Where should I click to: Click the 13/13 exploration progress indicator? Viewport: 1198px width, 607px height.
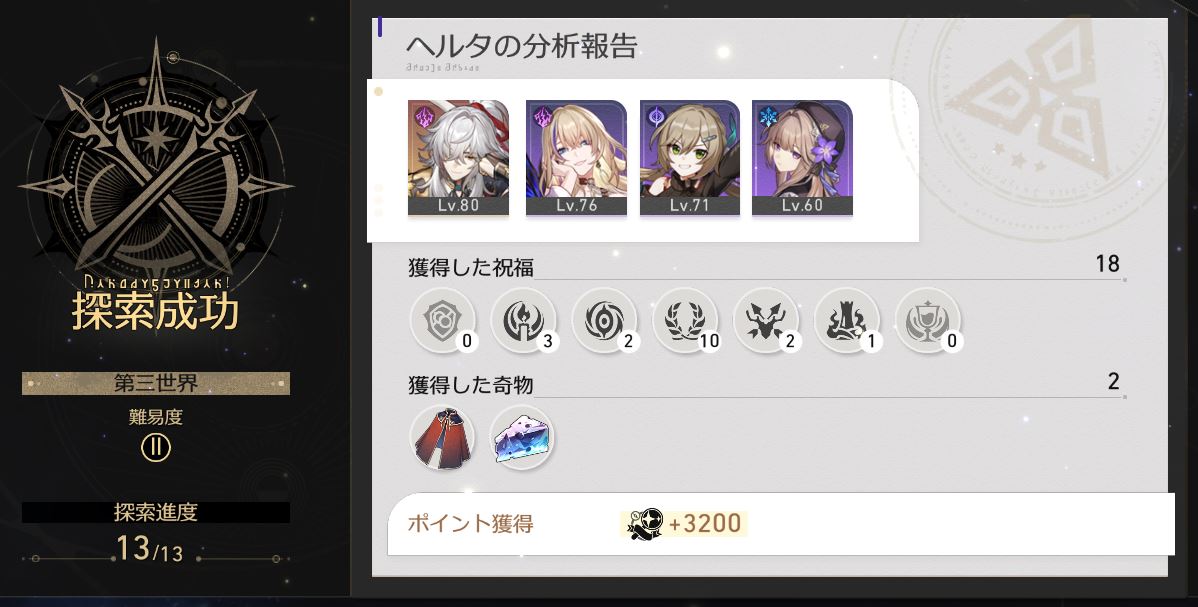[150, 548]
